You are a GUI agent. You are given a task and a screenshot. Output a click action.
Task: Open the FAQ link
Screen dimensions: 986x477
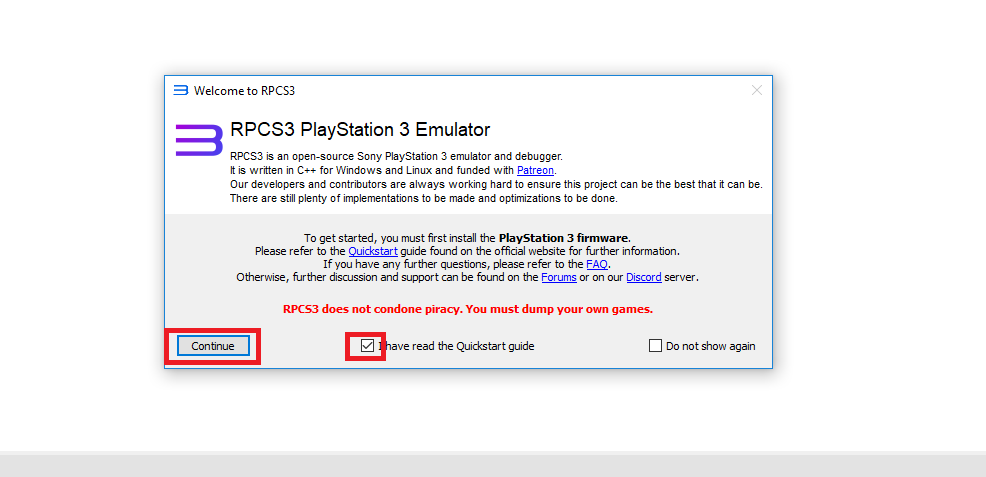click(597, 264)
